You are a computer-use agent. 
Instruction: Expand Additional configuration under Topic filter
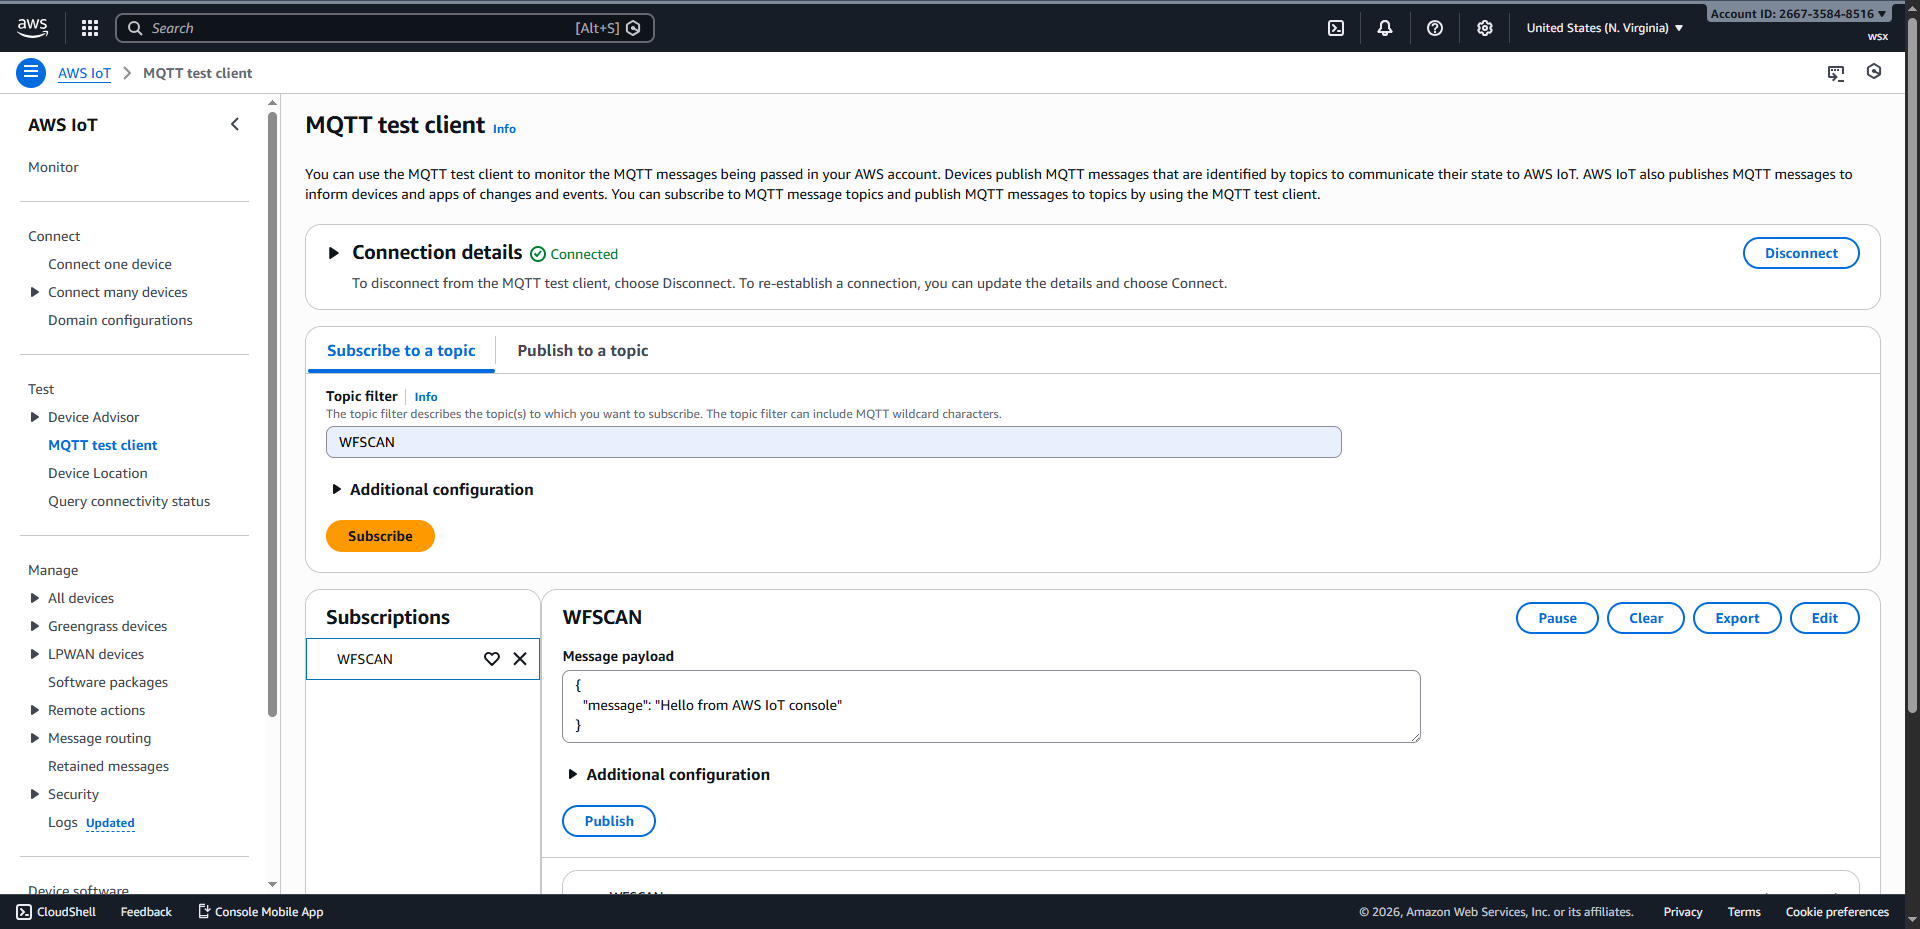(337, 490)
